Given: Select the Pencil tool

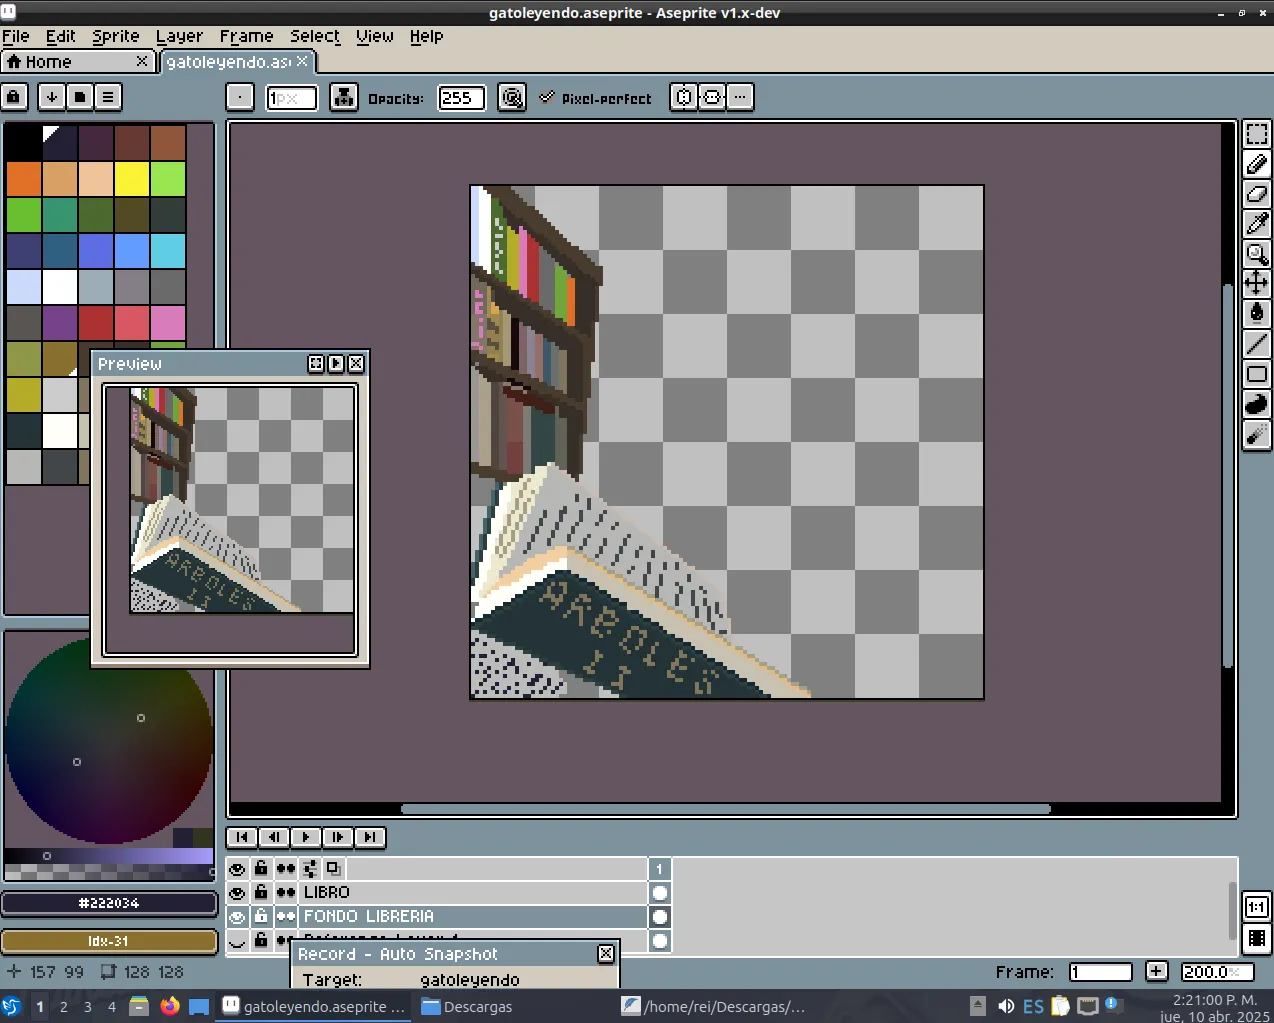Looking at the screenshot, I should pyautogui.click(x=1257, y=164).
